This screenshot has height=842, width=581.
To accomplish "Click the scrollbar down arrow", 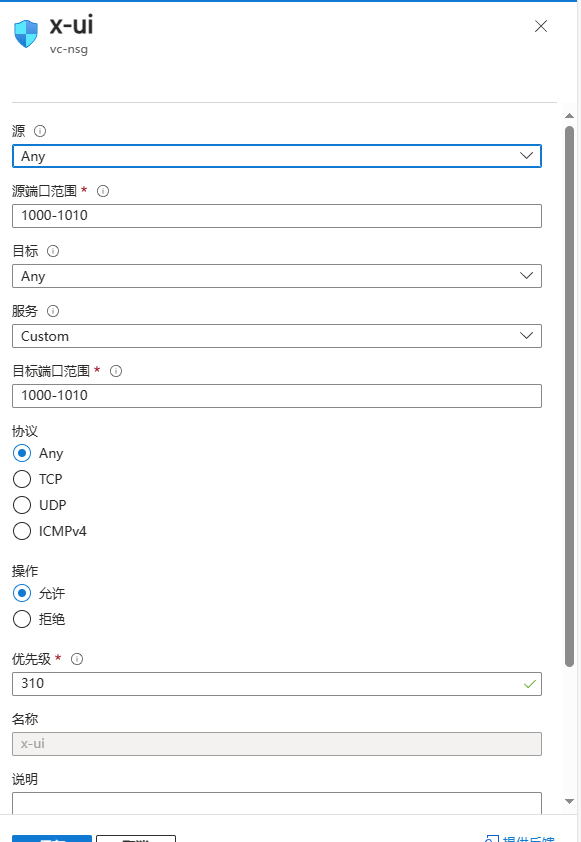I will [x=570, y=801].
